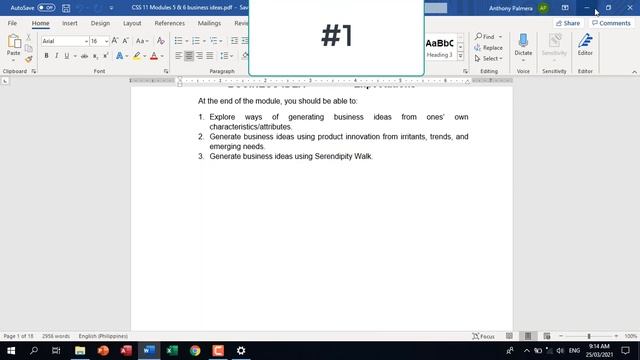Apply multilevel list
640x360 pixels.
[213, 41]
